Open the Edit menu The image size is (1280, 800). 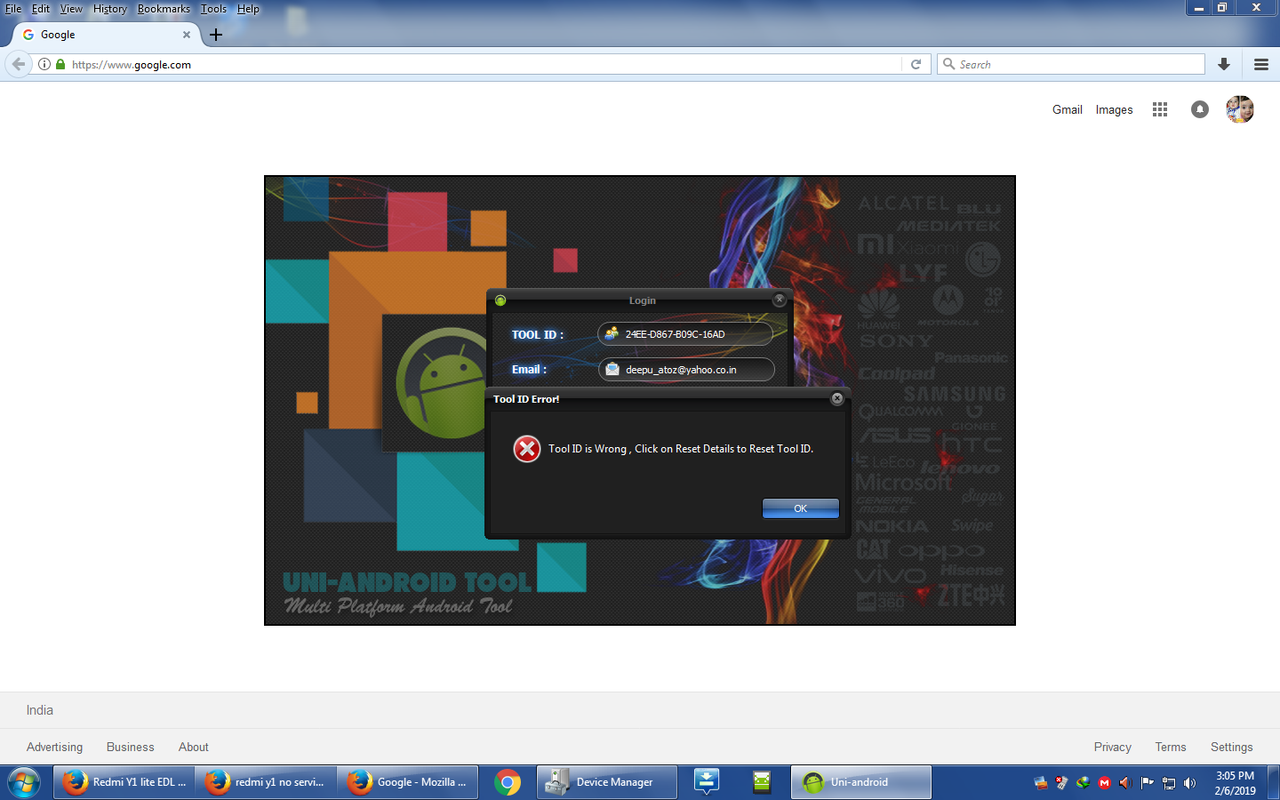tap(40, 9)
